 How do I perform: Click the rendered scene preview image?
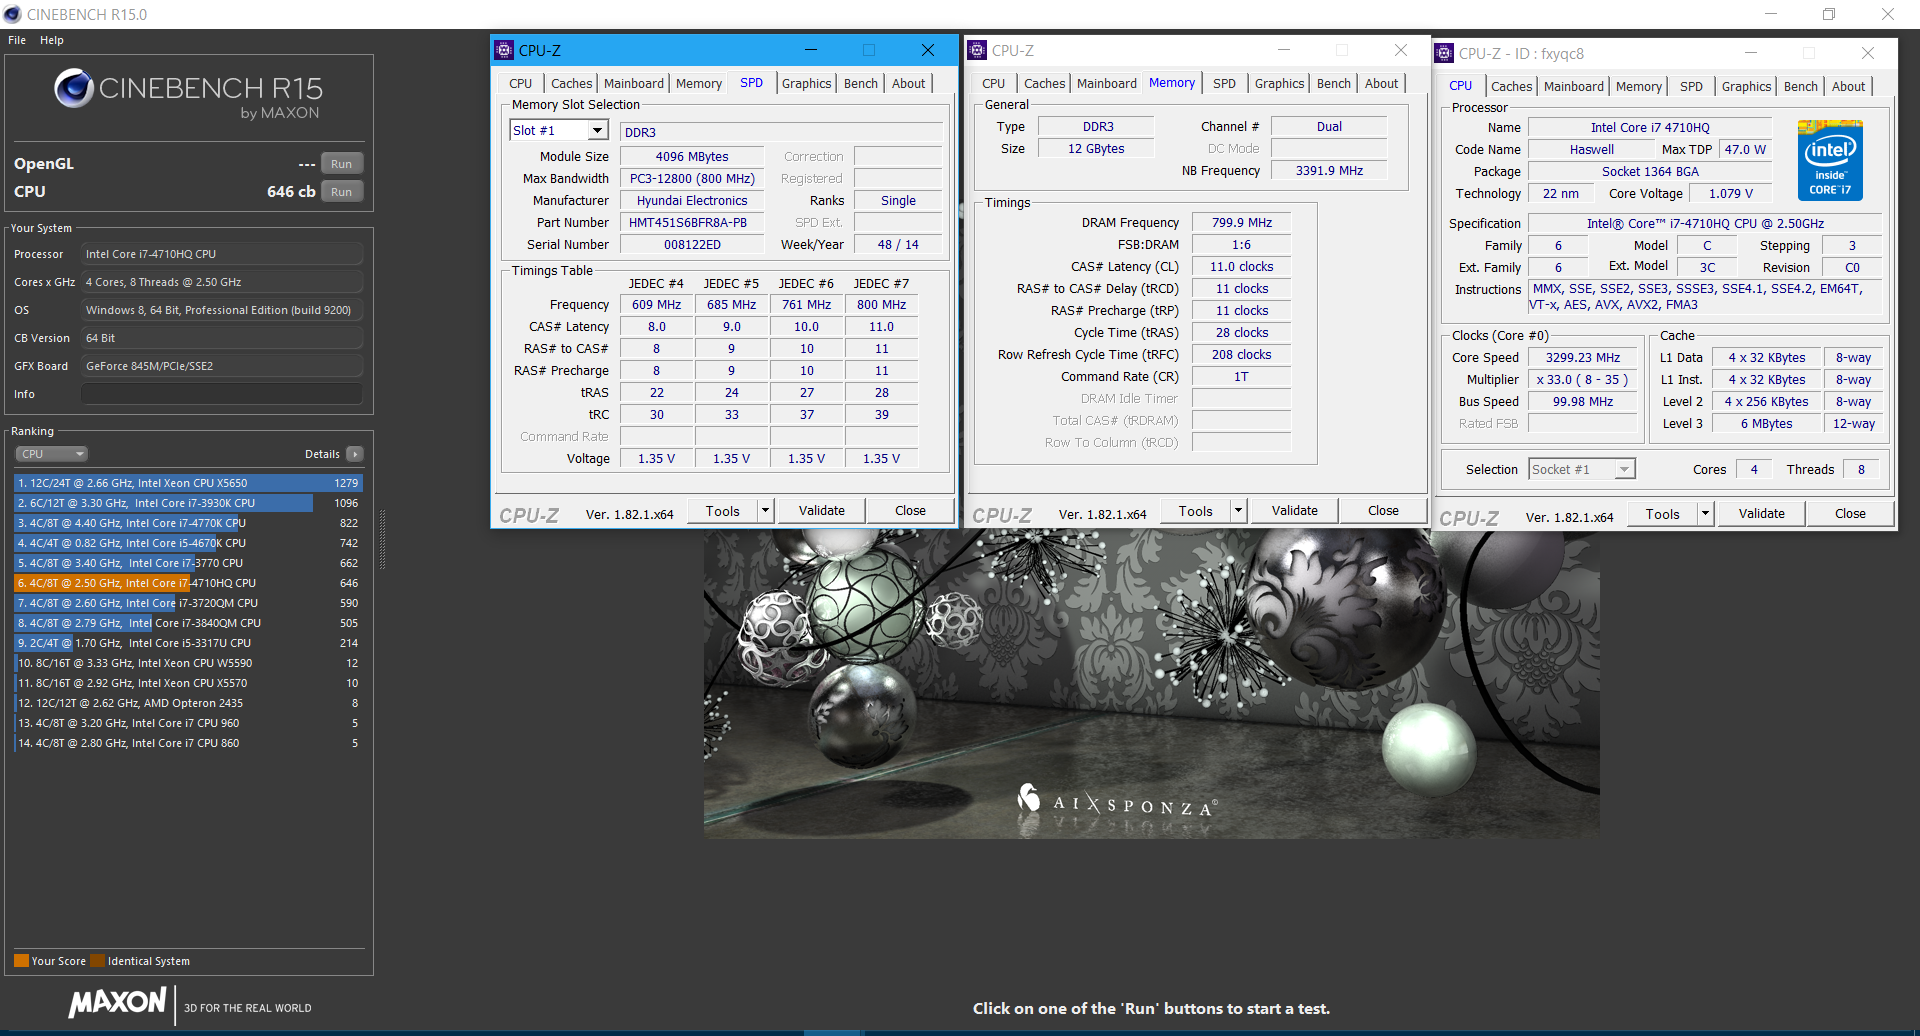click(x=1151, y=684)
